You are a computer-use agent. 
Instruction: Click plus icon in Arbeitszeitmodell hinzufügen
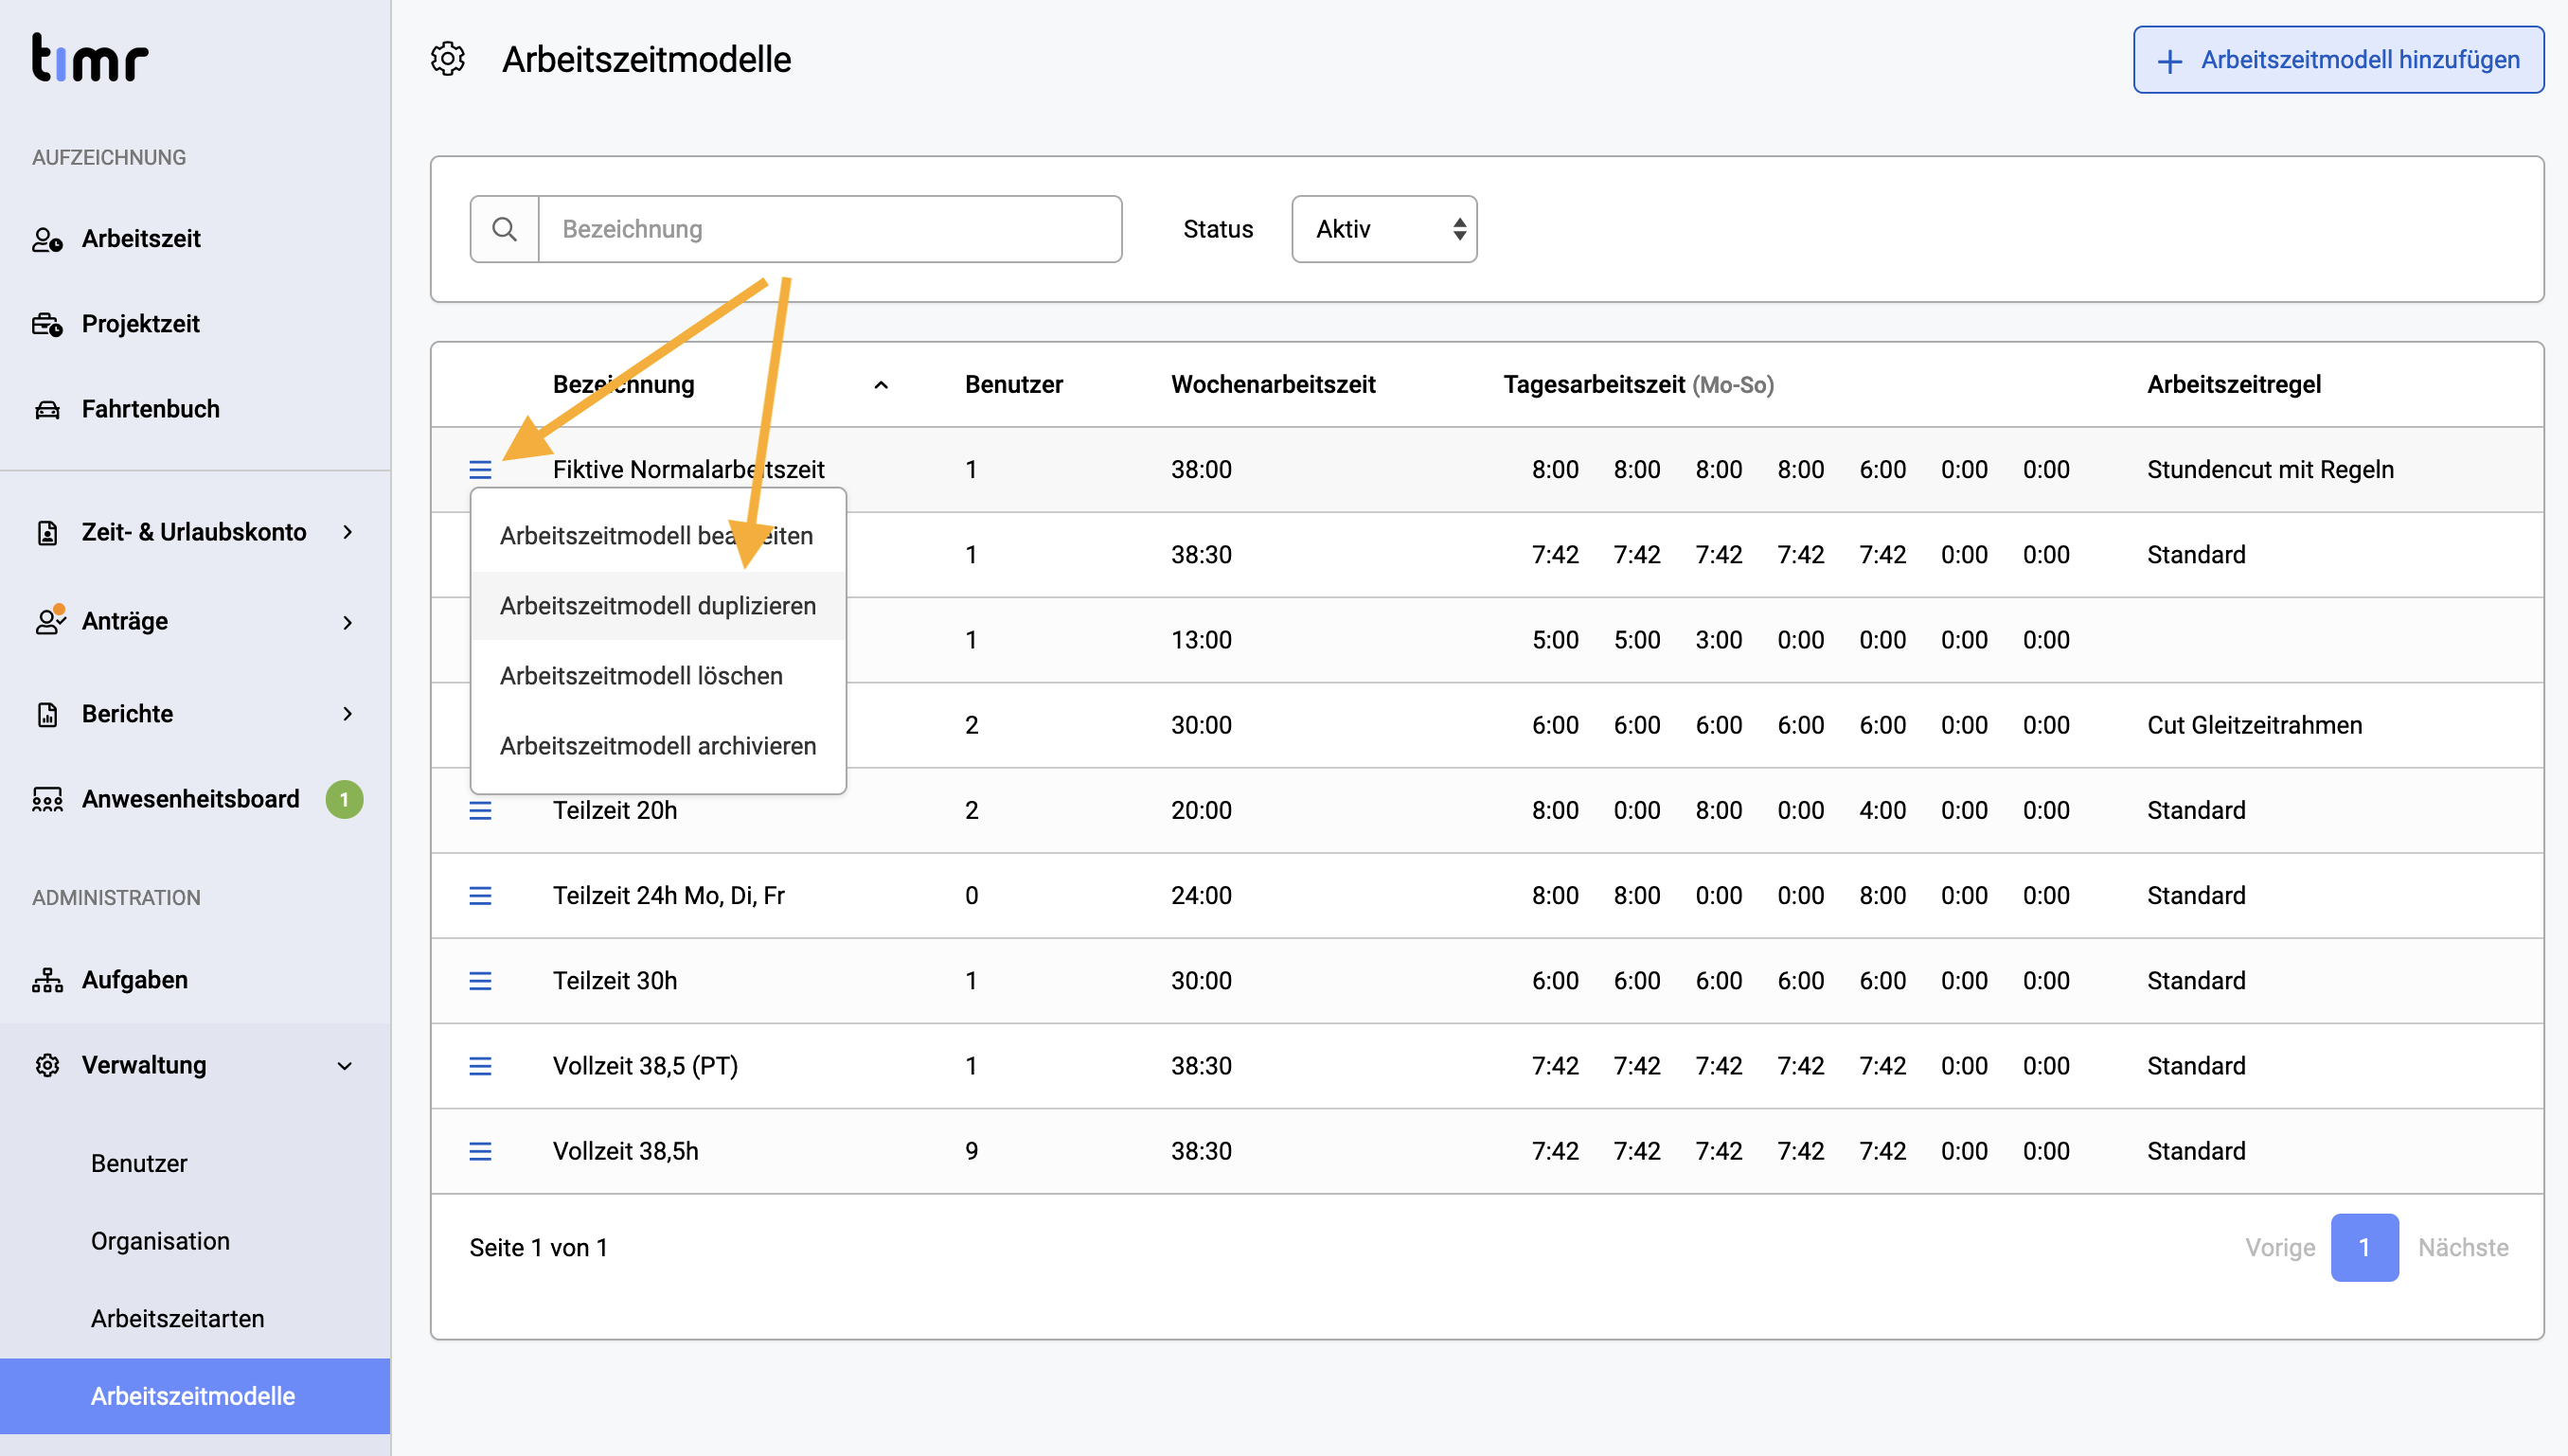pyautogui.click(x=2169, y=61)
